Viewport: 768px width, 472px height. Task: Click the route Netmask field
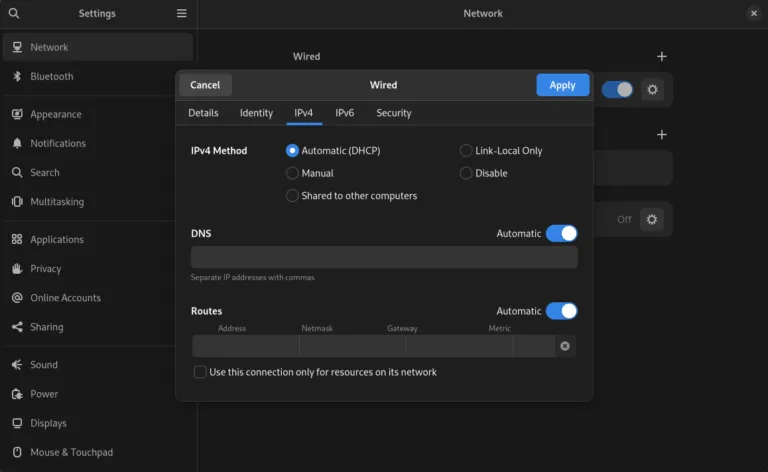[353, 346]
